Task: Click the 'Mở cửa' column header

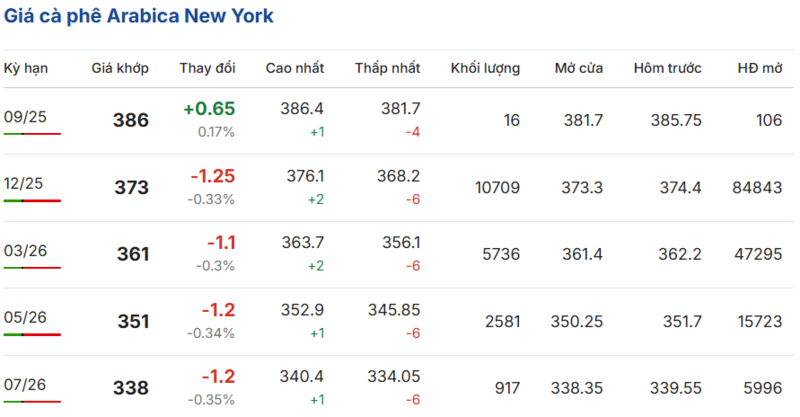Action: point(578,69)
